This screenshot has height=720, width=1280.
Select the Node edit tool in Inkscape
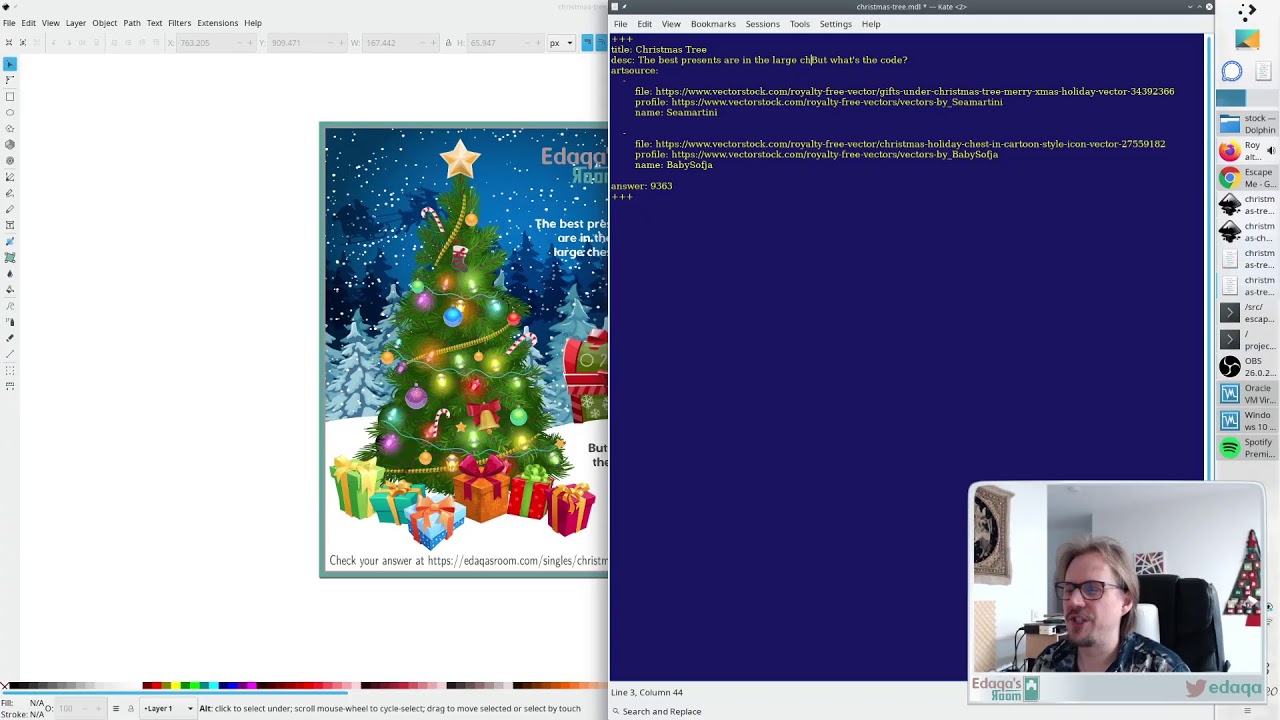coord(10,80)
